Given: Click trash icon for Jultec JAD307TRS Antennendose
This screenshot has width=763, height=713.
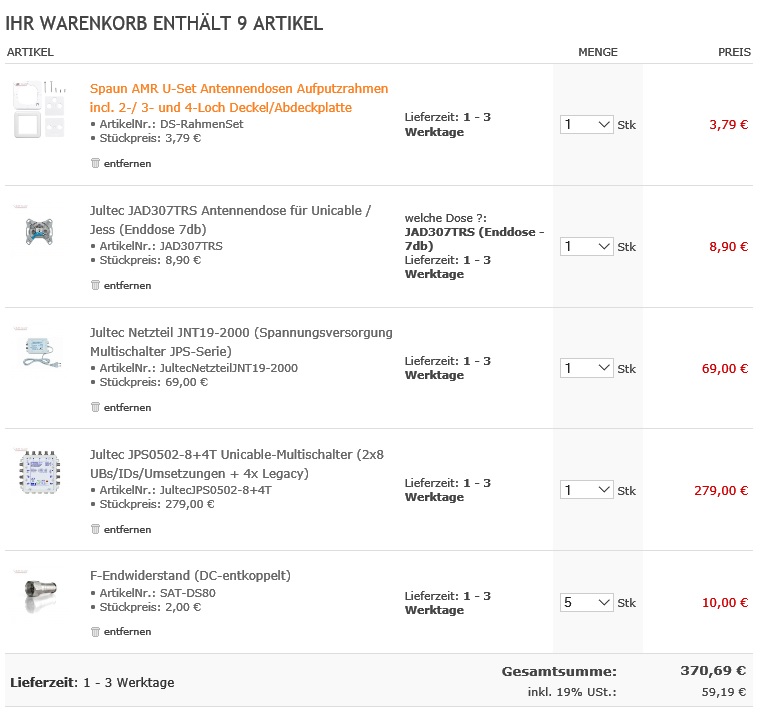Looking at the screenshot, I should point(96,285).
